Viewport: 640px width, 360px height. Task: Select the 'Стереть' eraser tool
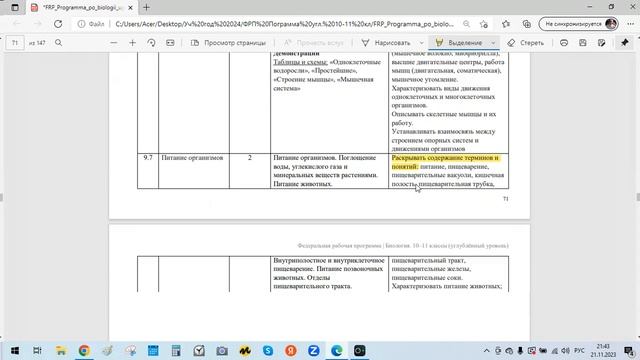(x=526, y=43)
